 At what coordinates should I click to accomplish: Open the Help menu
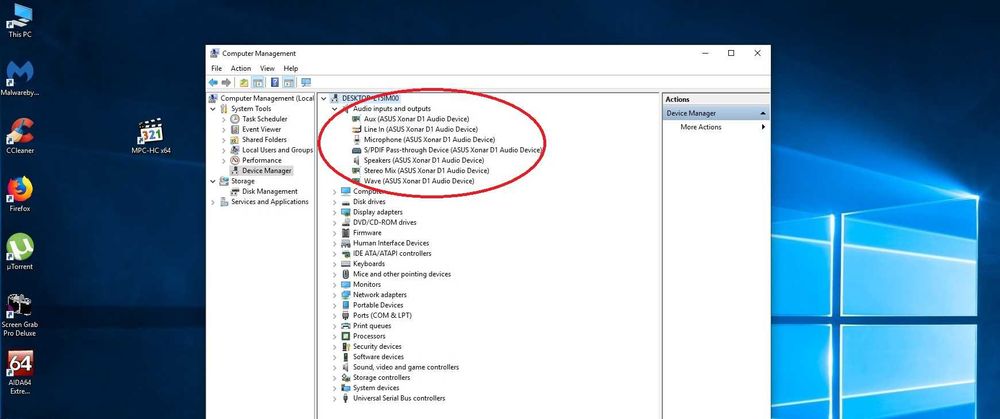click(291, 68)
